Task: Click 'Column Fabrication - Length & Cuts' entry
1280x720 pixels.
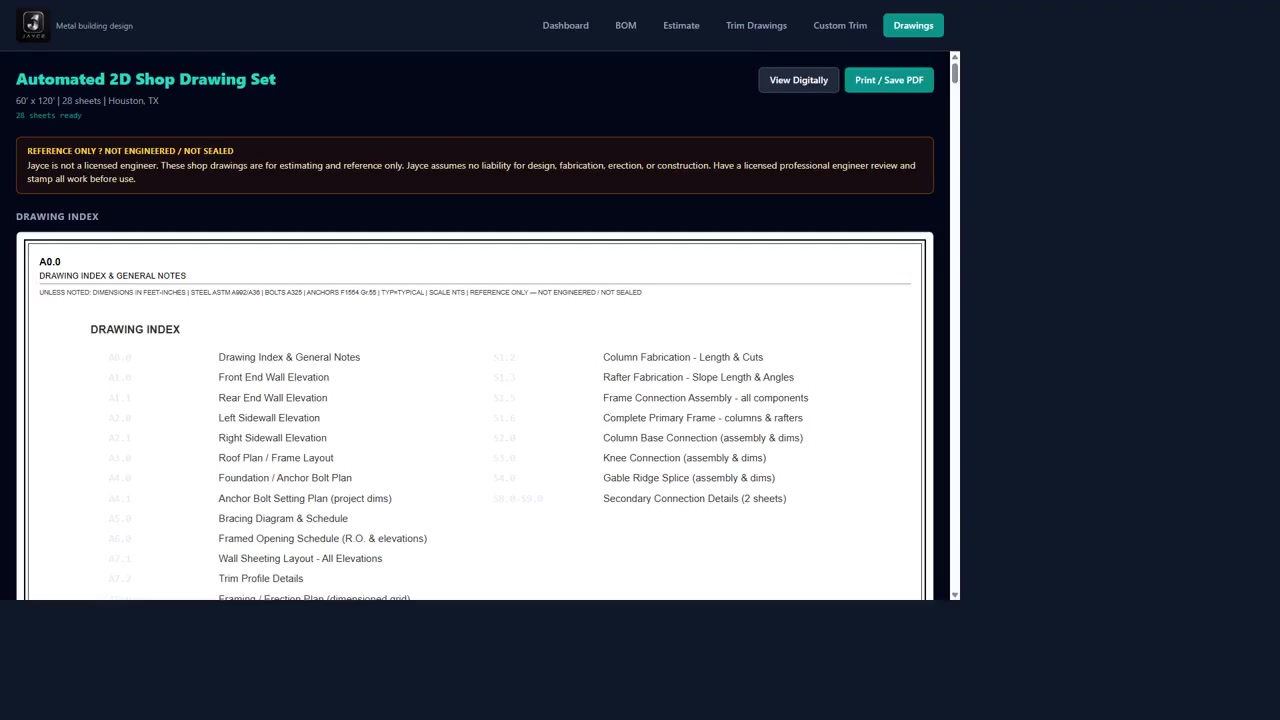Action: click(x=683, y=357)
